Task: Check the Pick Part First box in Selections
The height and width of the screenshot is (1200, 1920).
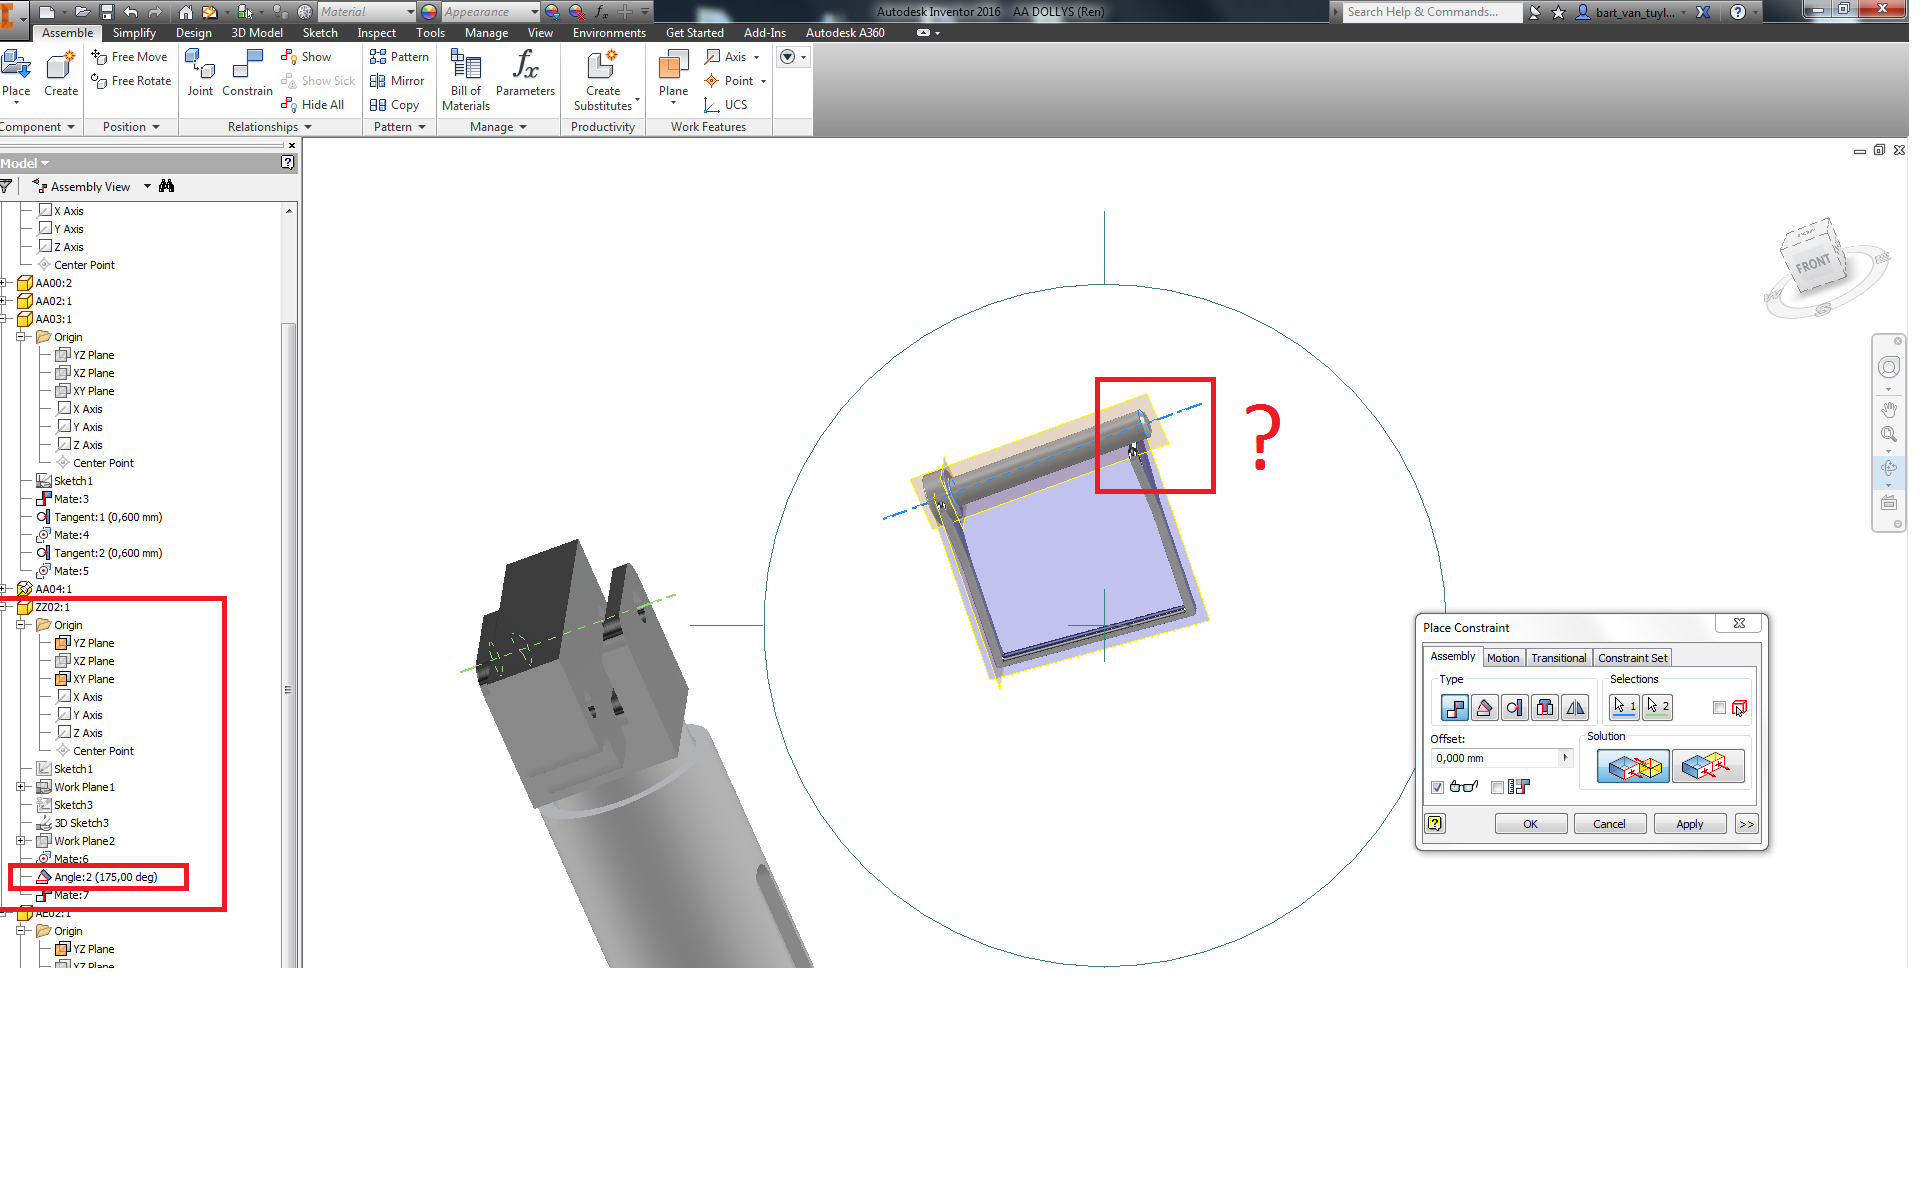Action: (x=1720, y=707)
